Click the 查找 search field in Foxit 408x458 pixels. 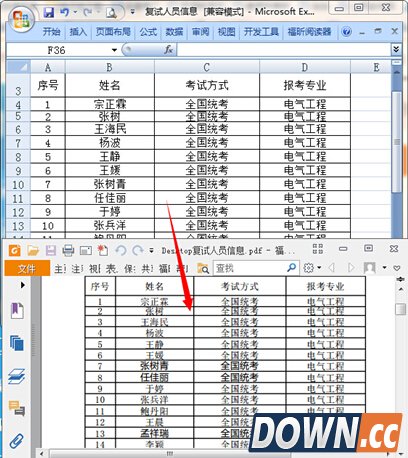click(x=249, y=268)
